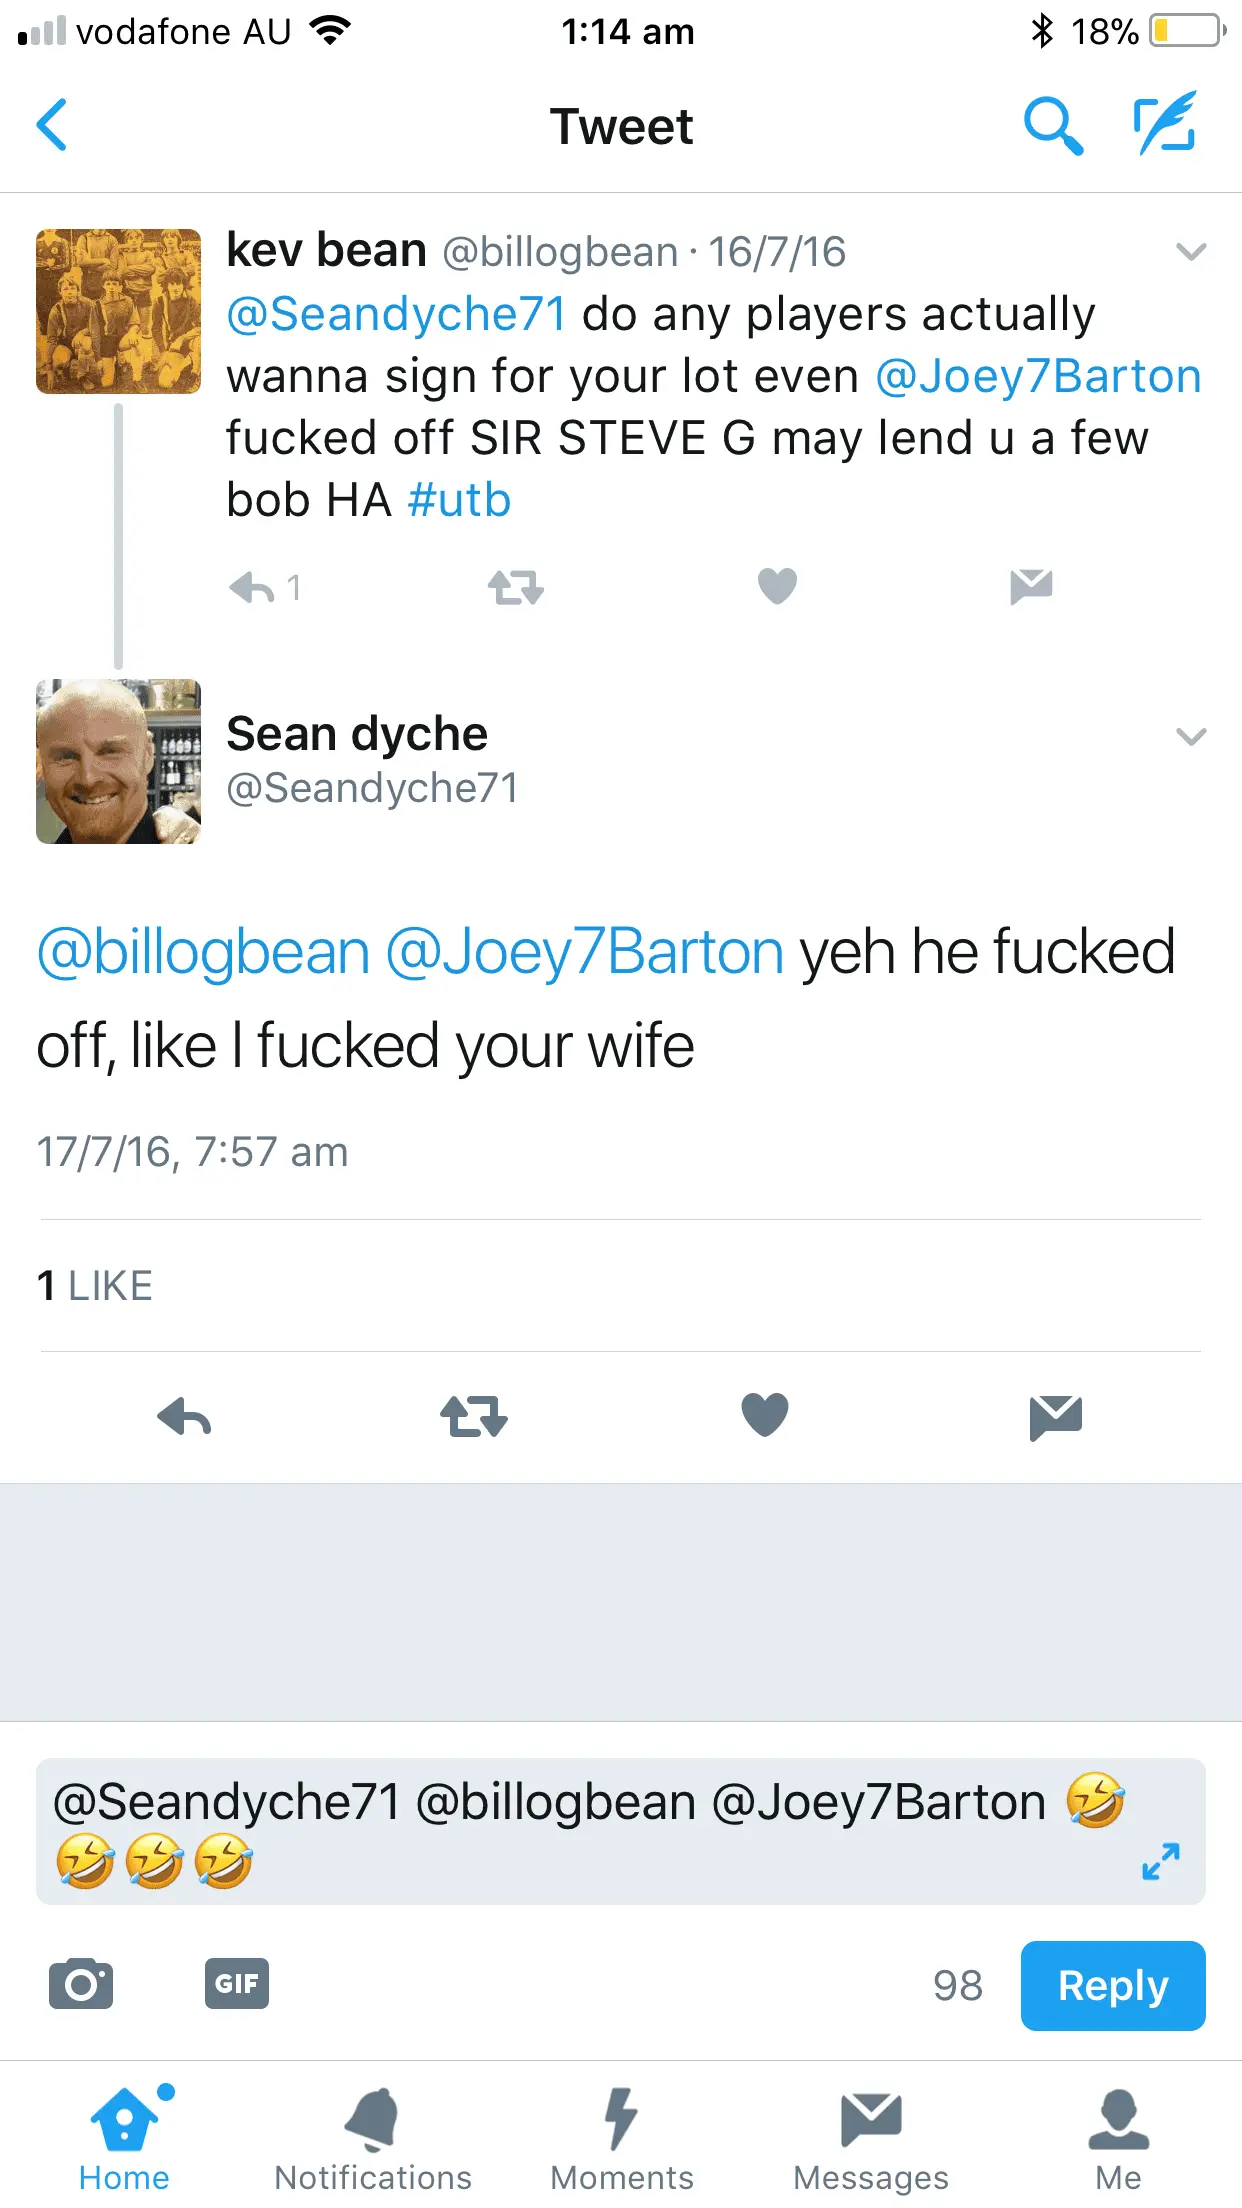The height and width of the screenshot is (2208, 1242).
Task: Send kev bean's tweet via message icon
Action: click(x=1031, y=586)
